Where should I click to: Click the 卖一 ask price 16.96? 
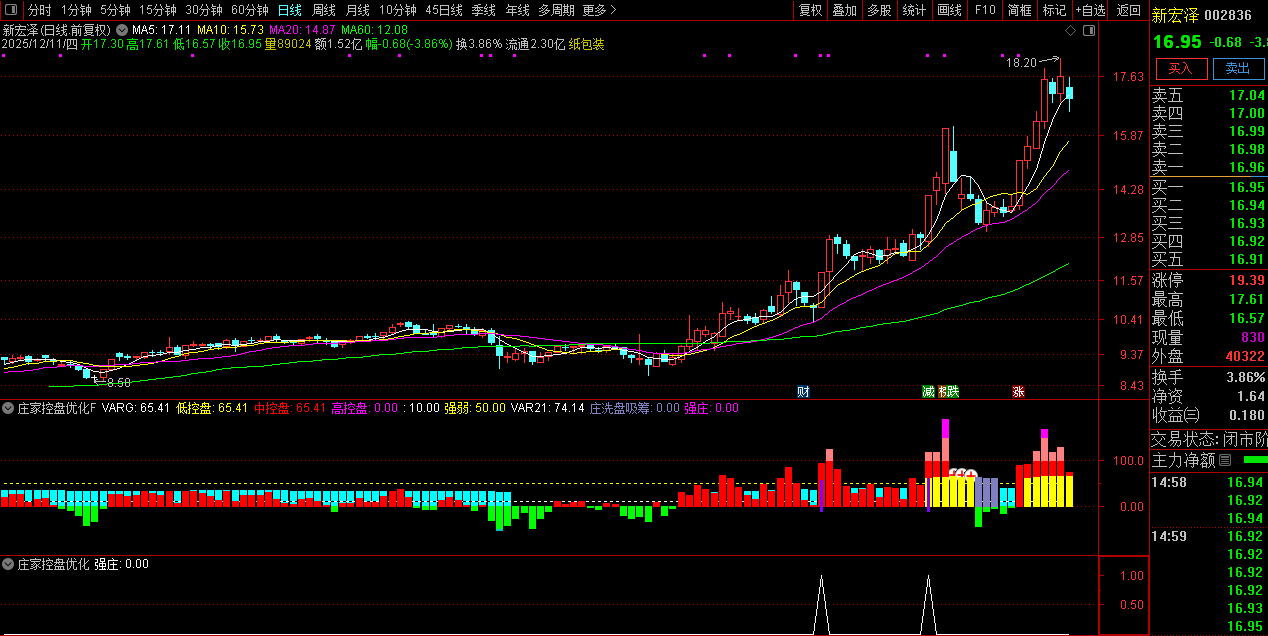click(1246, 167)
